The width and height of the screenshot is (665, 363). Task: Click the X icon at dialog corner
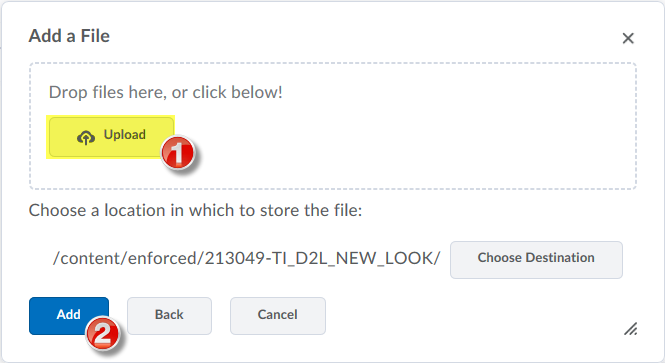tap(628, 38)
